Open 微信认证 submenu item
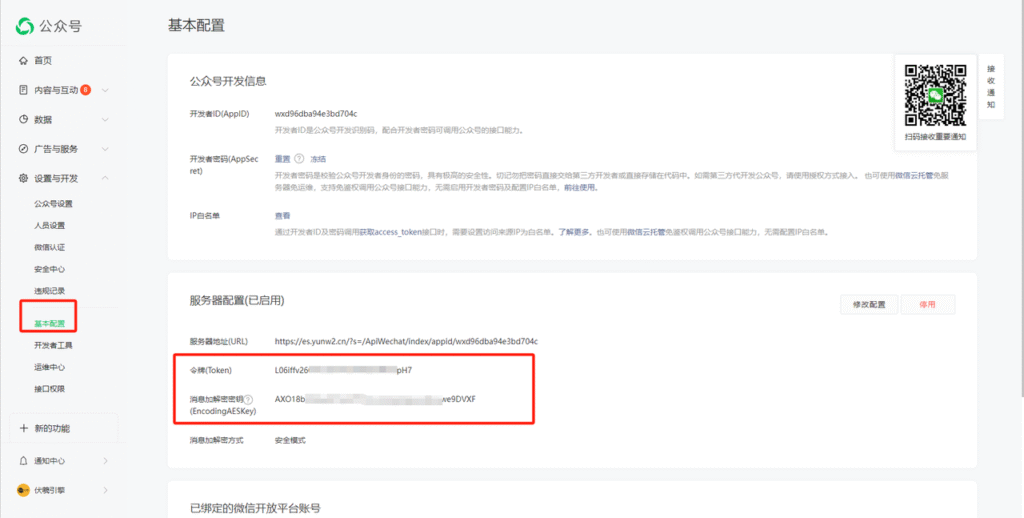Image resolution: width=1024 pixels, height=518 pixels. (x=50, y=248)
